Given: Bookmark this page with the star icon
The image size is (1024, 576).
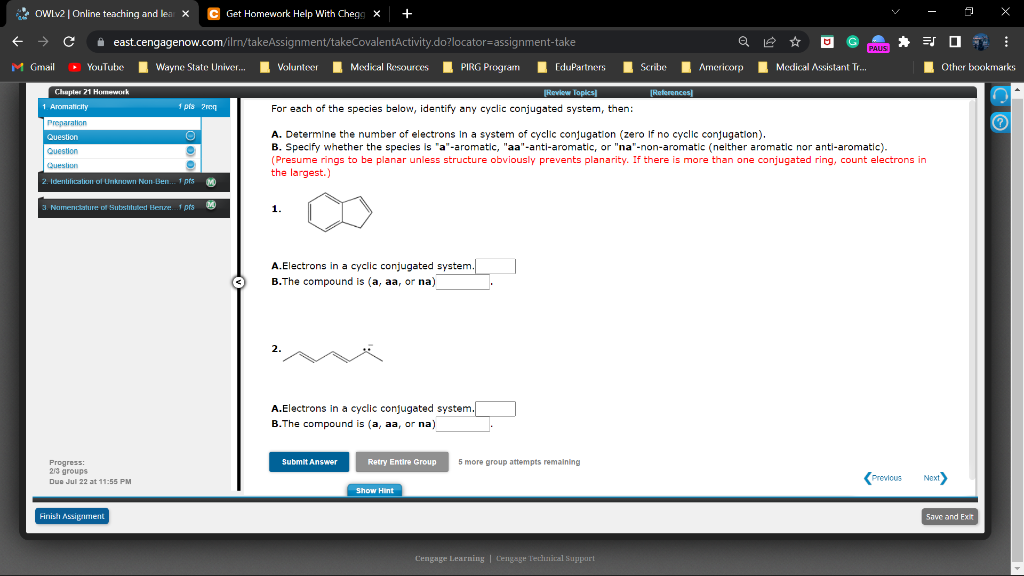Looking at the screenshot, I should (x=795, y=42).
